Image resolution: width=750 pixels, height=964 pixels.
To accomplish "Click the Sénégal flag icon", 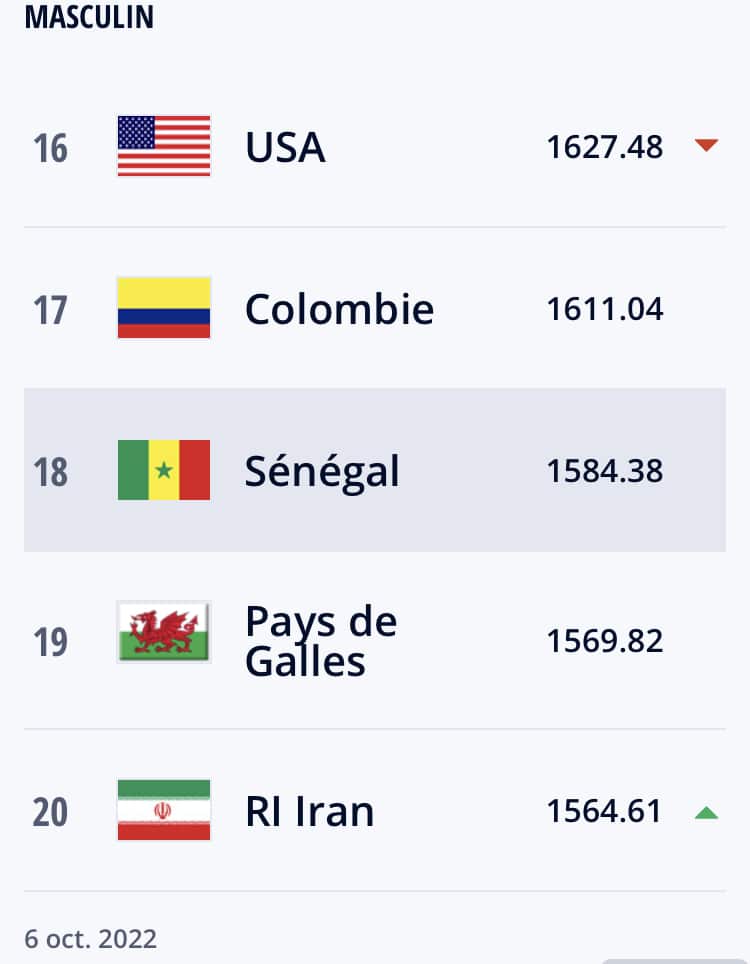I will (x=163, y=469).
